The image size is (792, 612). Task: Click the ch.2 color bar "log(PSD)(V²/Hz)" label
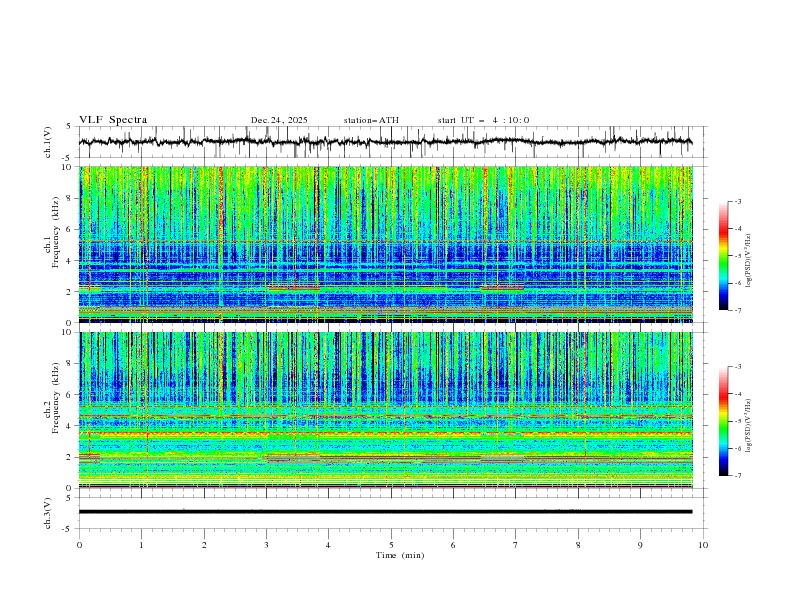(x=749, y=425)
